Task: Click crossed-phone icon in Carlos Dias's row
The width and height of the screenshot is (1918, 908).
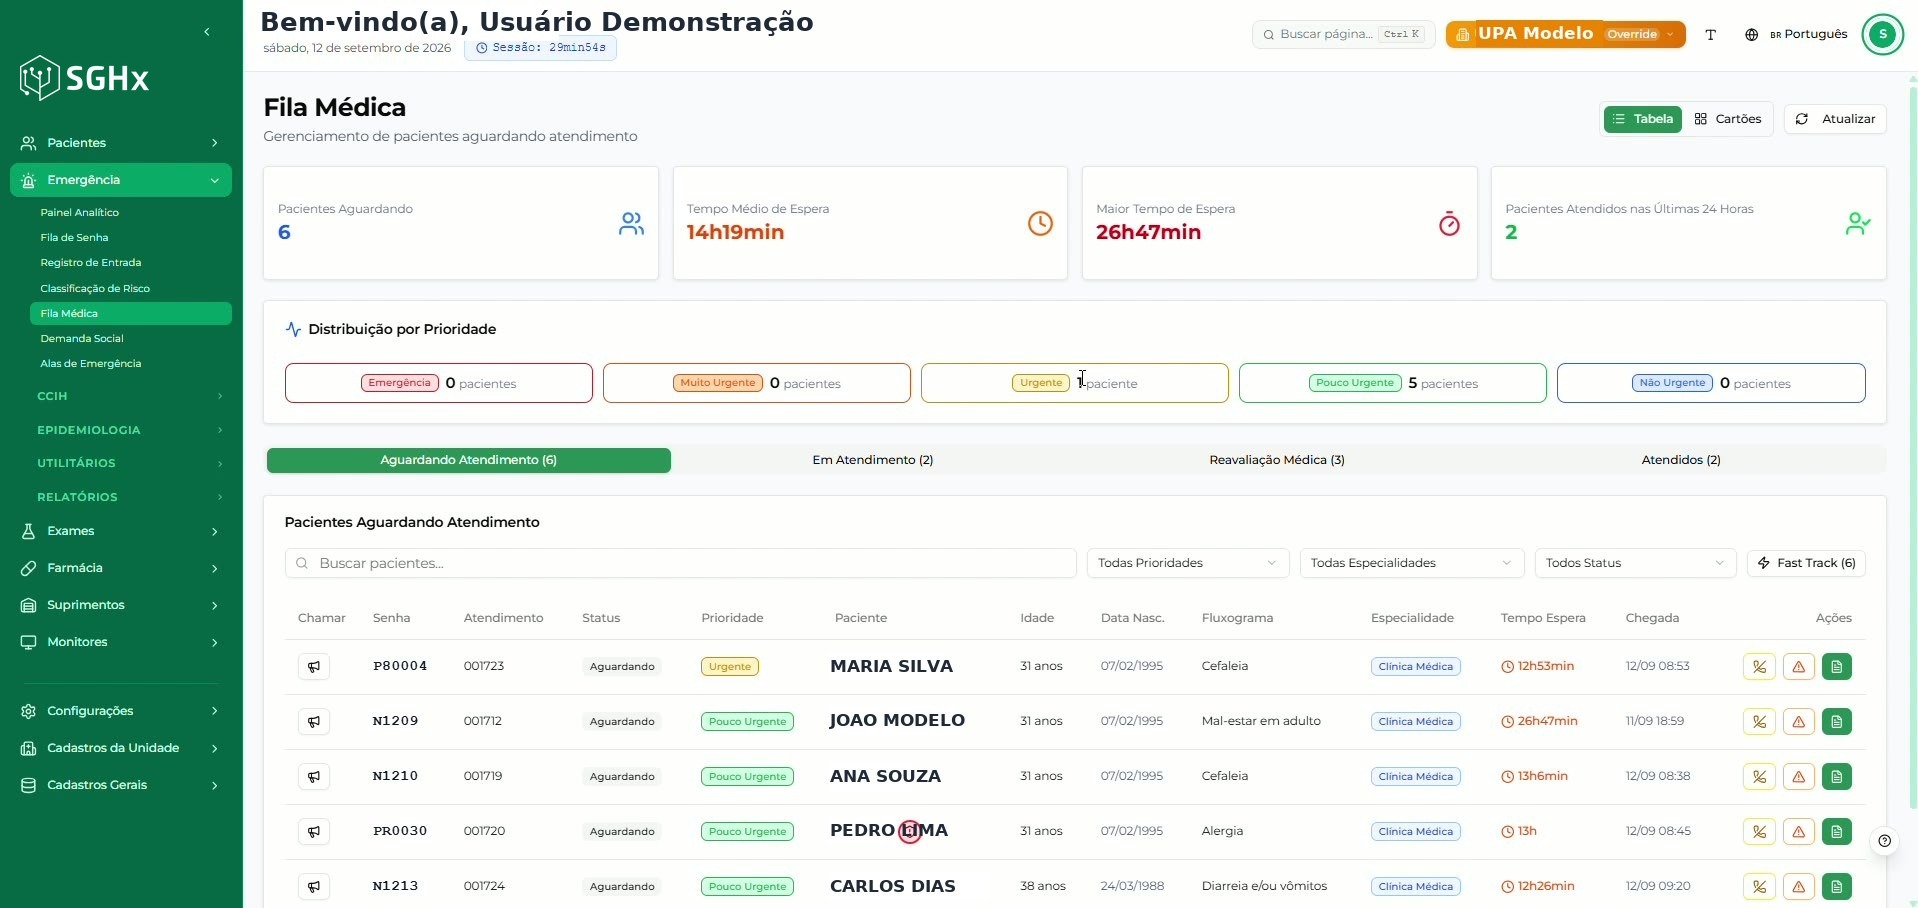Action: [1759, 887]
